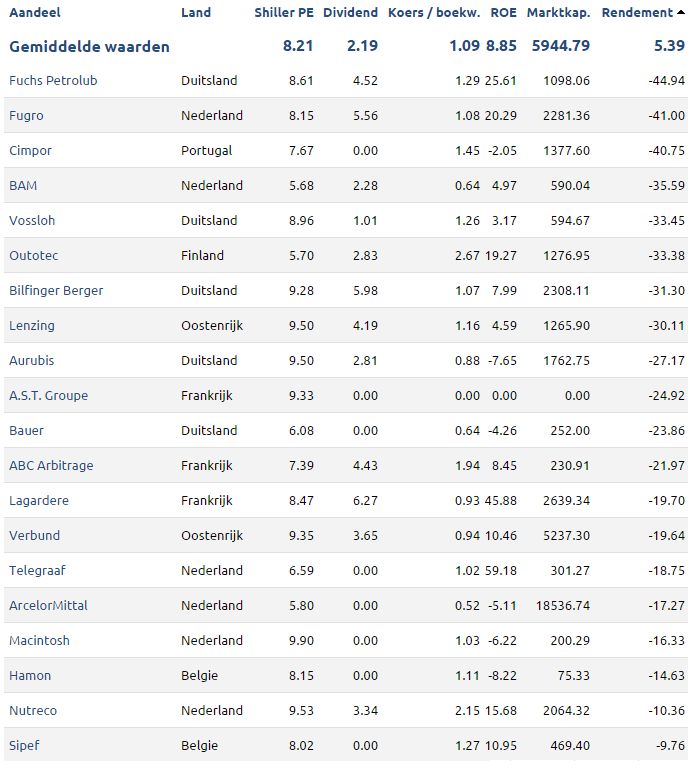Open the BAM stock page
The image size is (699, 761).
pyautogui.click(x=23, y=185)
